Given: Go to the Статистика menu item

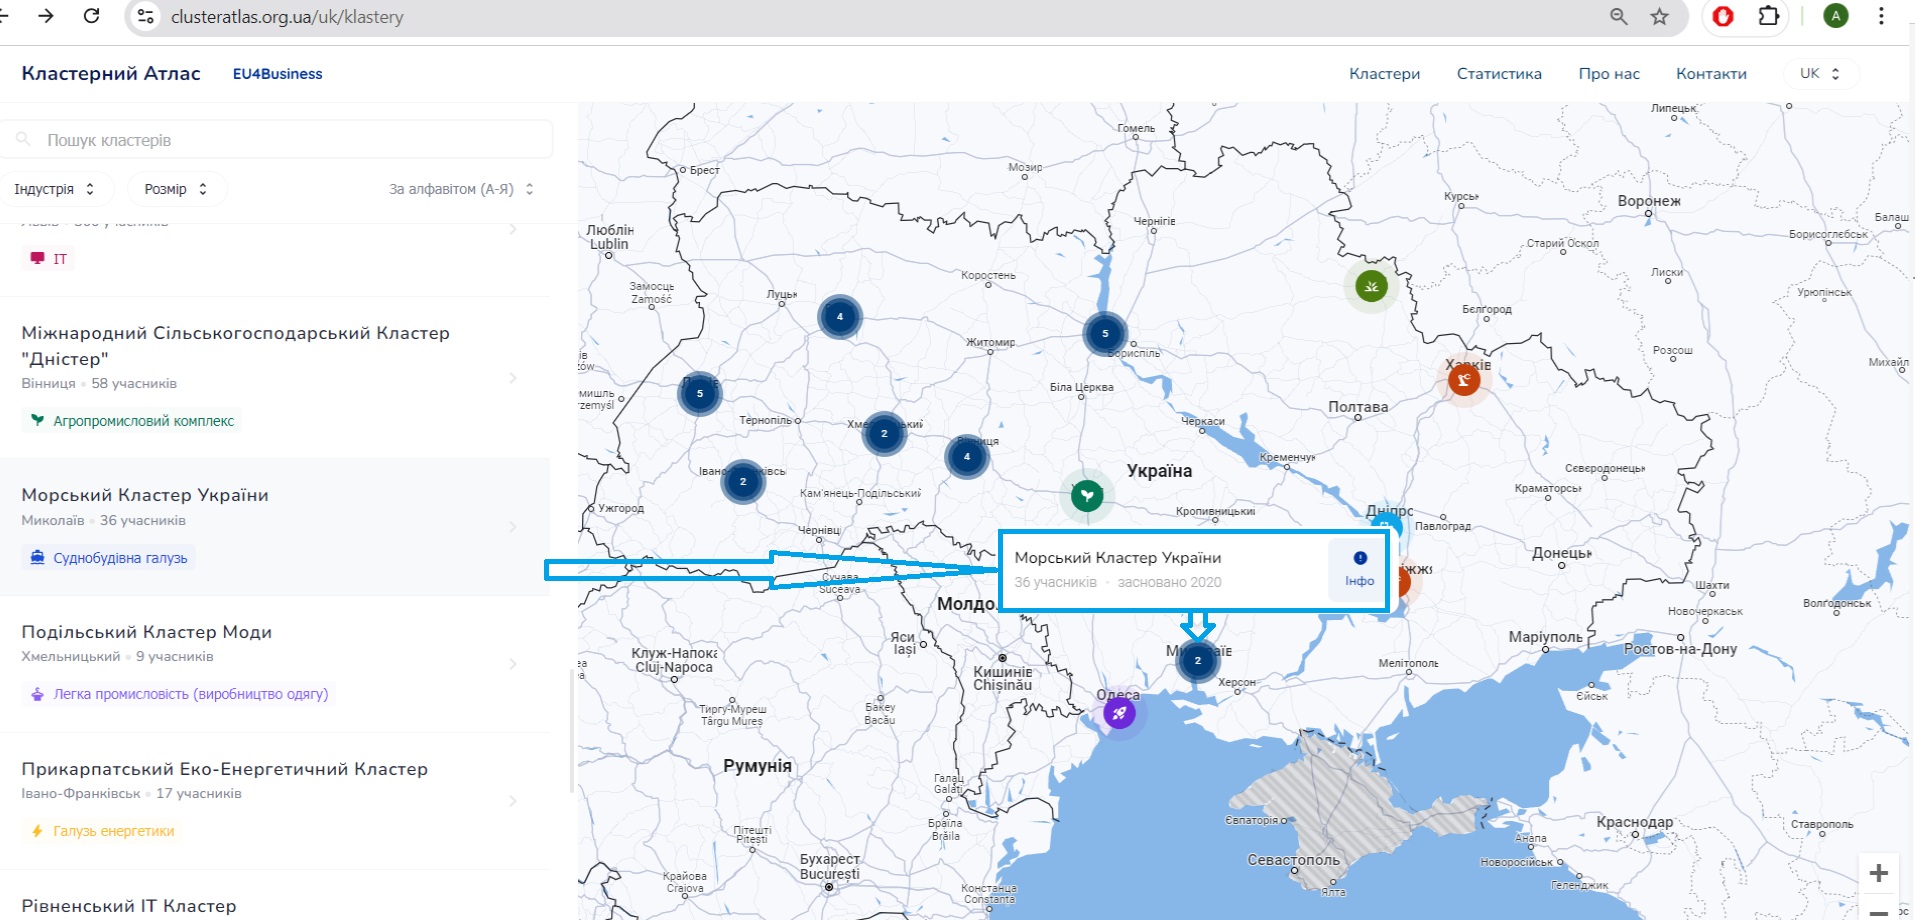Looking at the screenshot, I should click(x=1498, y=73).
